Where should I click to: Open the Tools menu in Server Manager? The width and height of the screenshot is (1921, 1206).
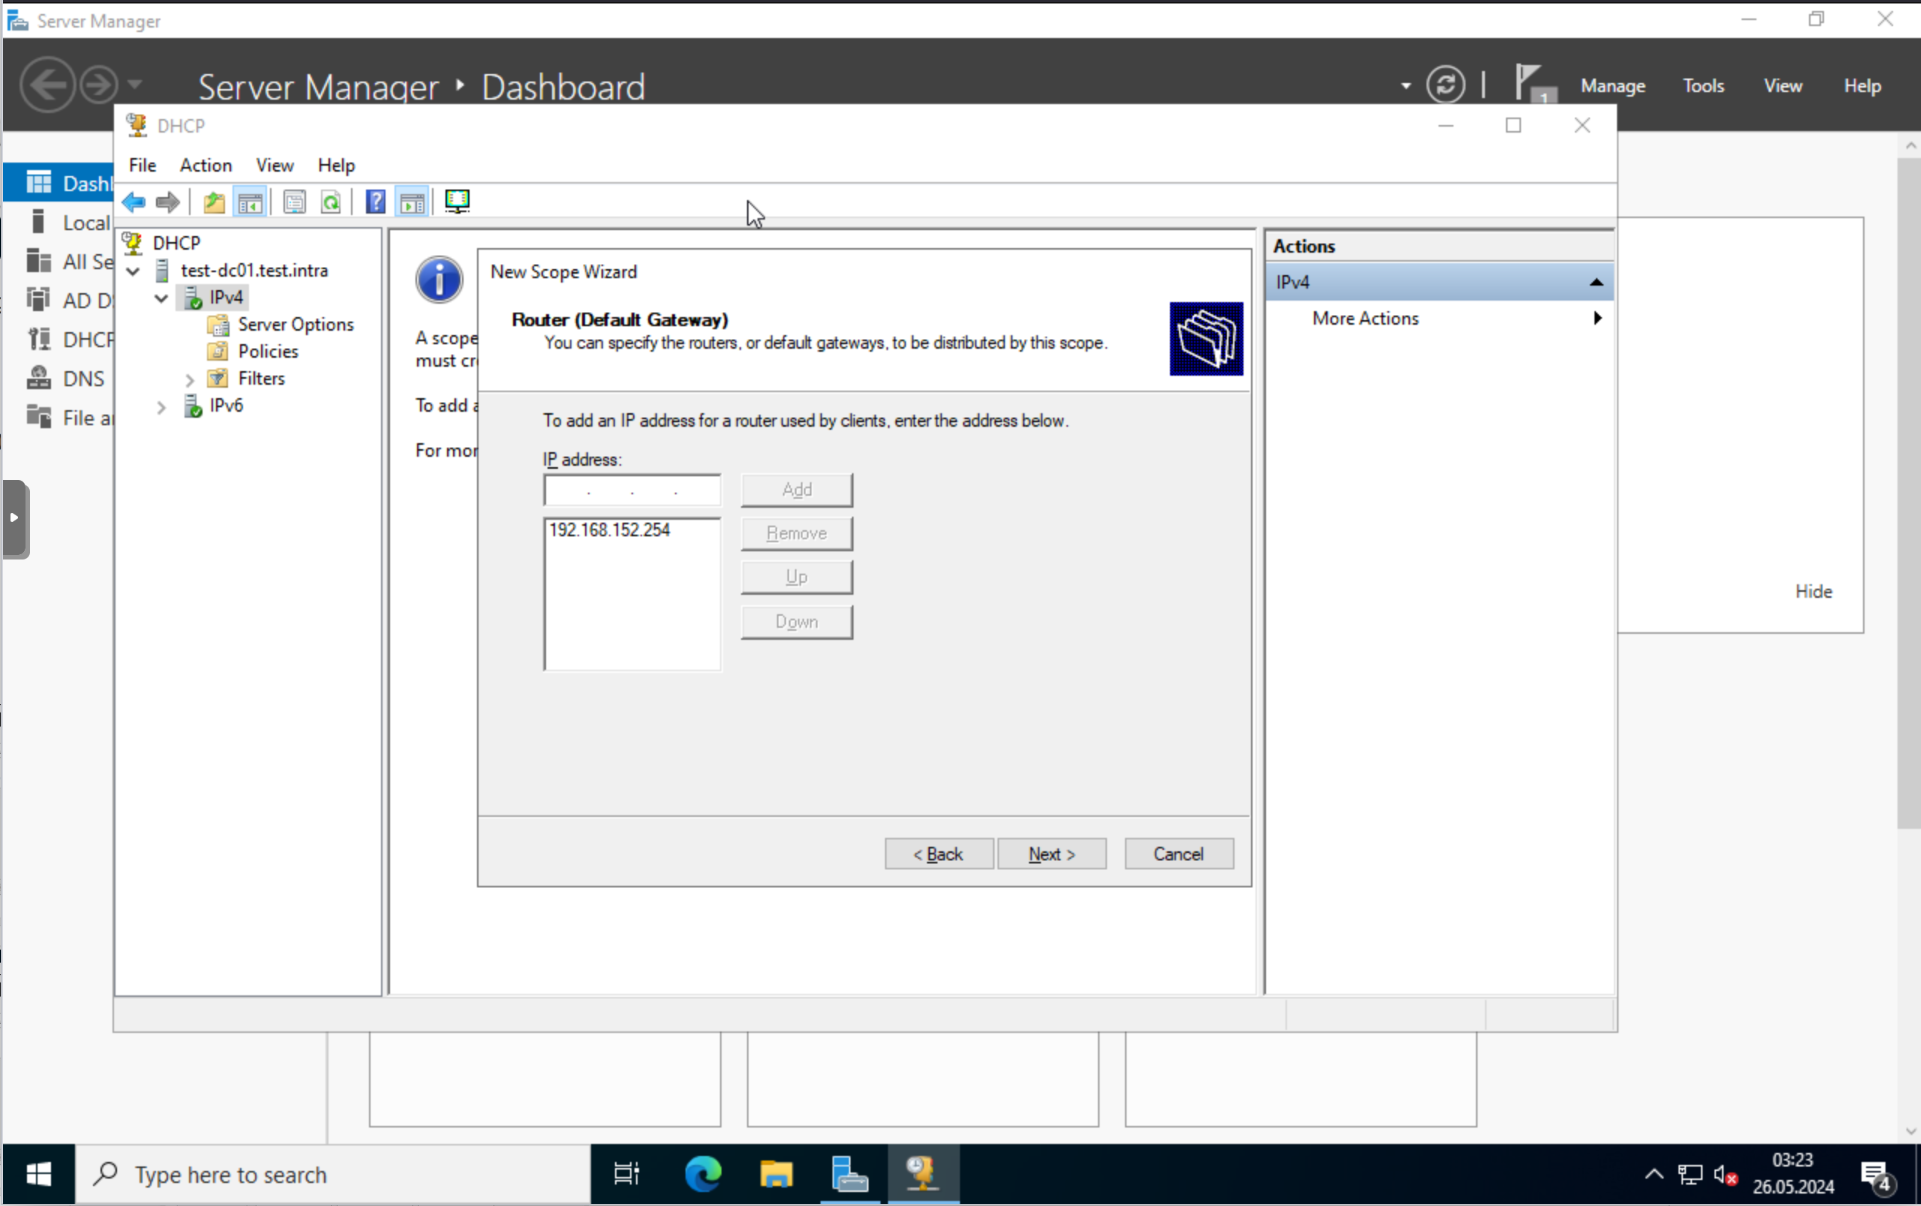pos(1703,86)
